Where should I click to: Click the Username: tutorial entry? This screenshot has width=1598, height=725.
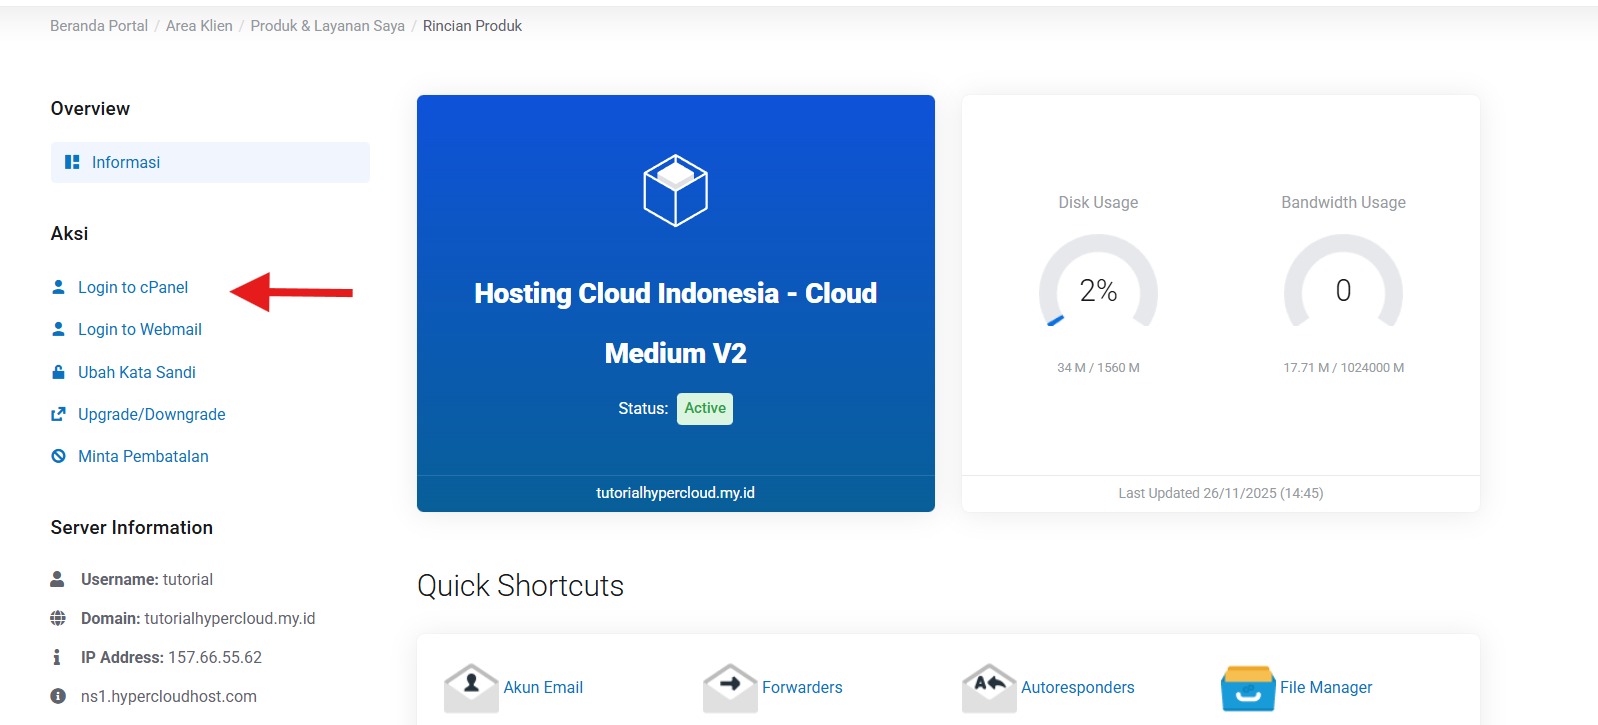(x=147, y=579)
